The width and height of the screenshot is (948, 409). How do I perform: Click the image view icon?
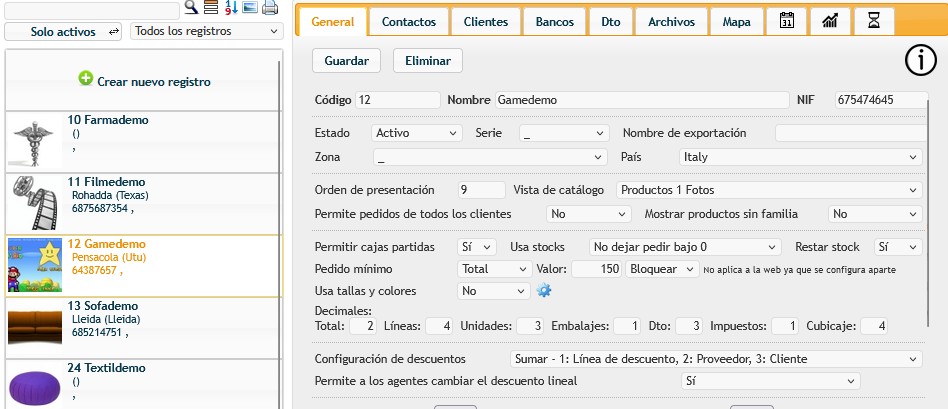pos(250,7)
